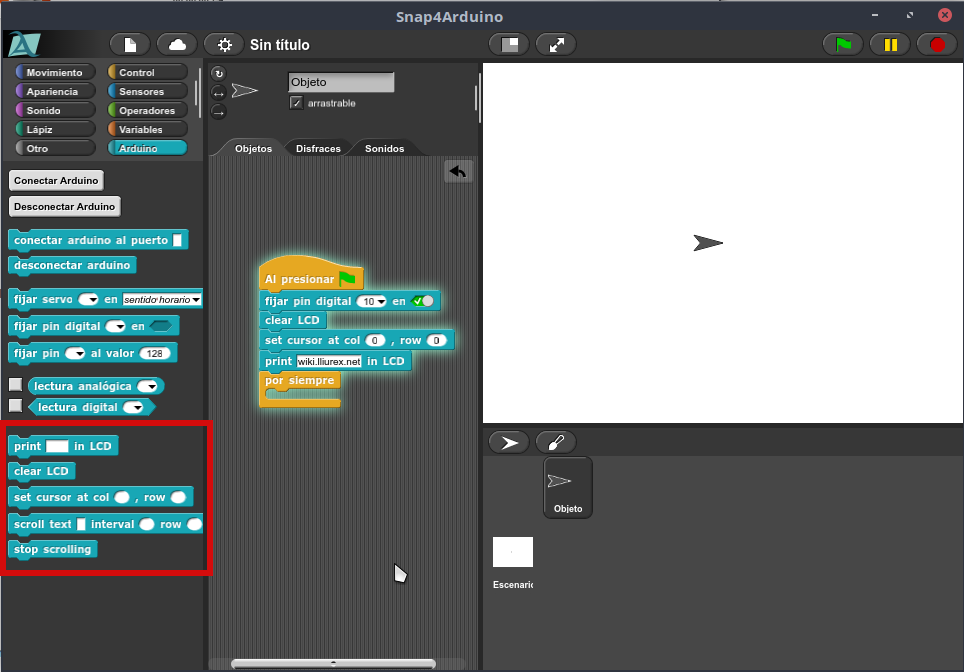Viewport: 964px width, 672px height.
Task: Switch to full-screen presentation mode
Action: coord(556,44)
